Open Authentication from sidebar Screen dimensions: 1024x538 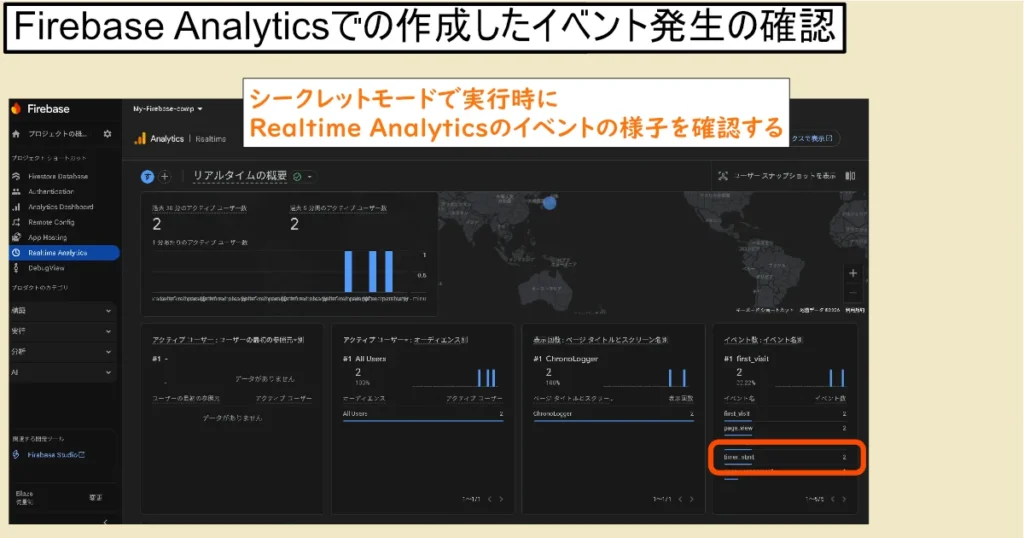tap(51, 191)
